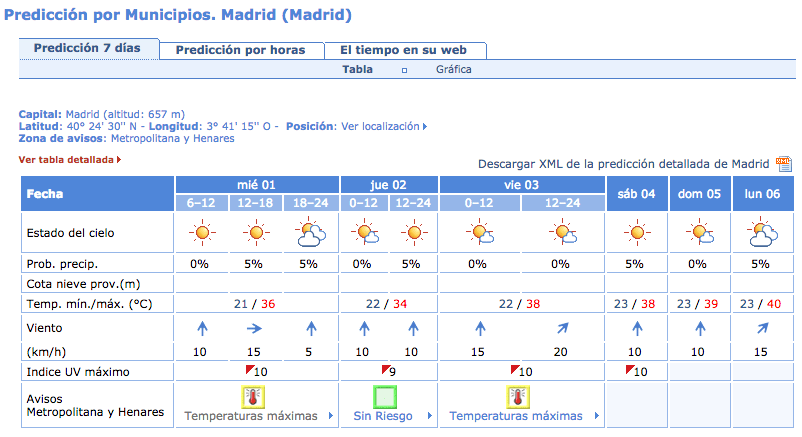Click the green Sin Riesgo square icon
The height and width of the screenshot is (437, 802).
pyautogui.click(x=385, y=397)
